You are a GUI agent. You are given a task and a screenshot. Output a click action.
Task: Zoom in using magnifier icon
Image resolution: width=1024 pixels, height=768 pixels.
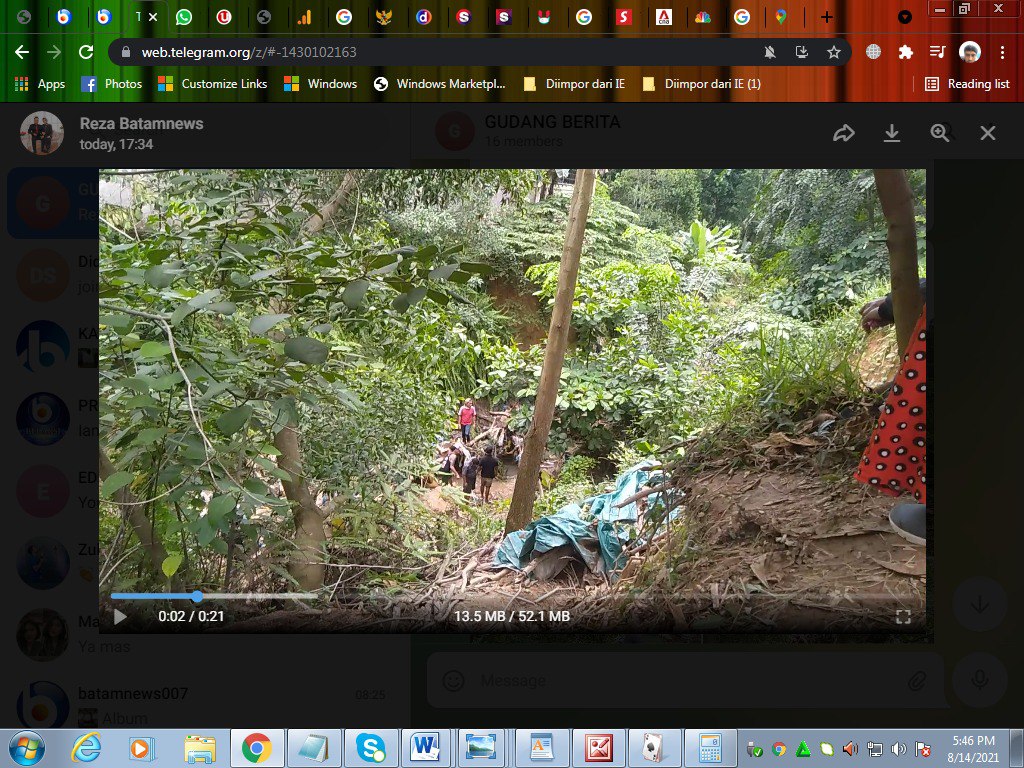(940, 133)
